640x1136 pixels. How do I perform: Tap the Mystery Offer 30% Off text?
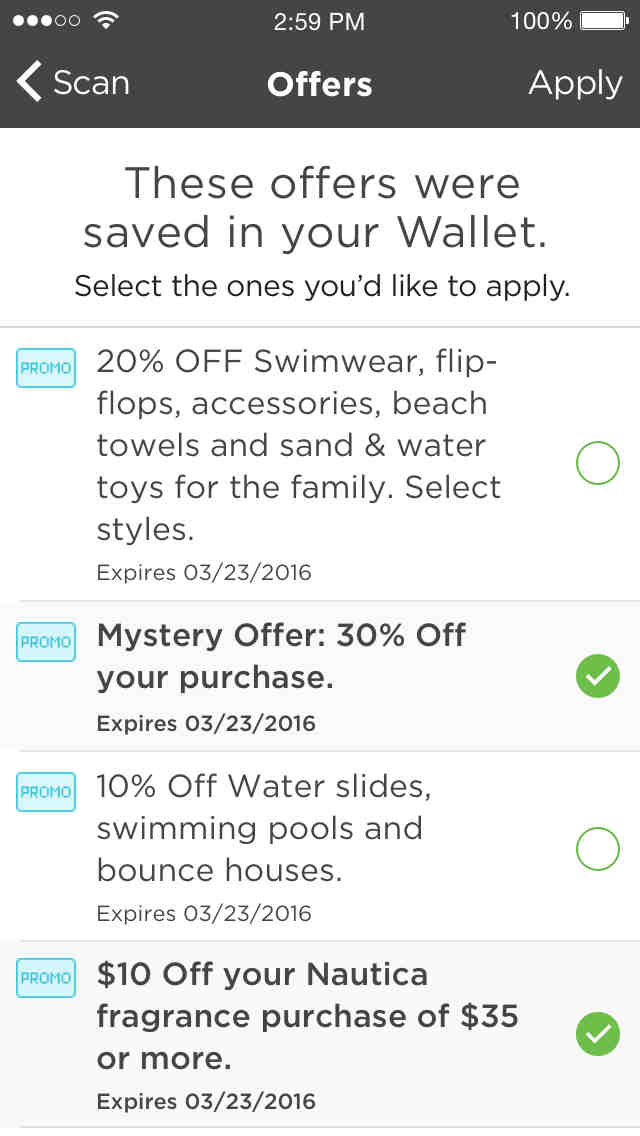click(281, 656)
